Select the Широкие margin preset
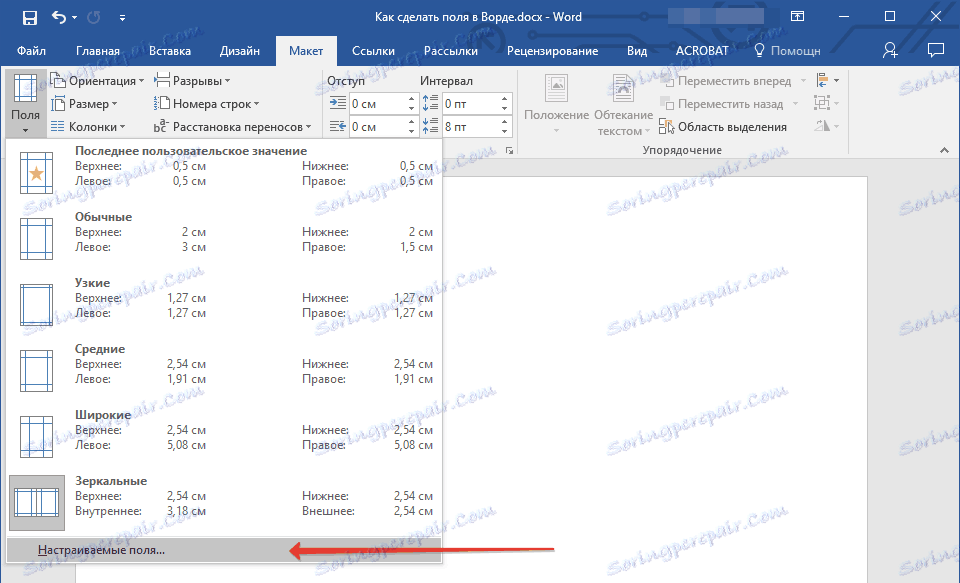The width and height of the screenshot is (960, 583). point(224,437)
